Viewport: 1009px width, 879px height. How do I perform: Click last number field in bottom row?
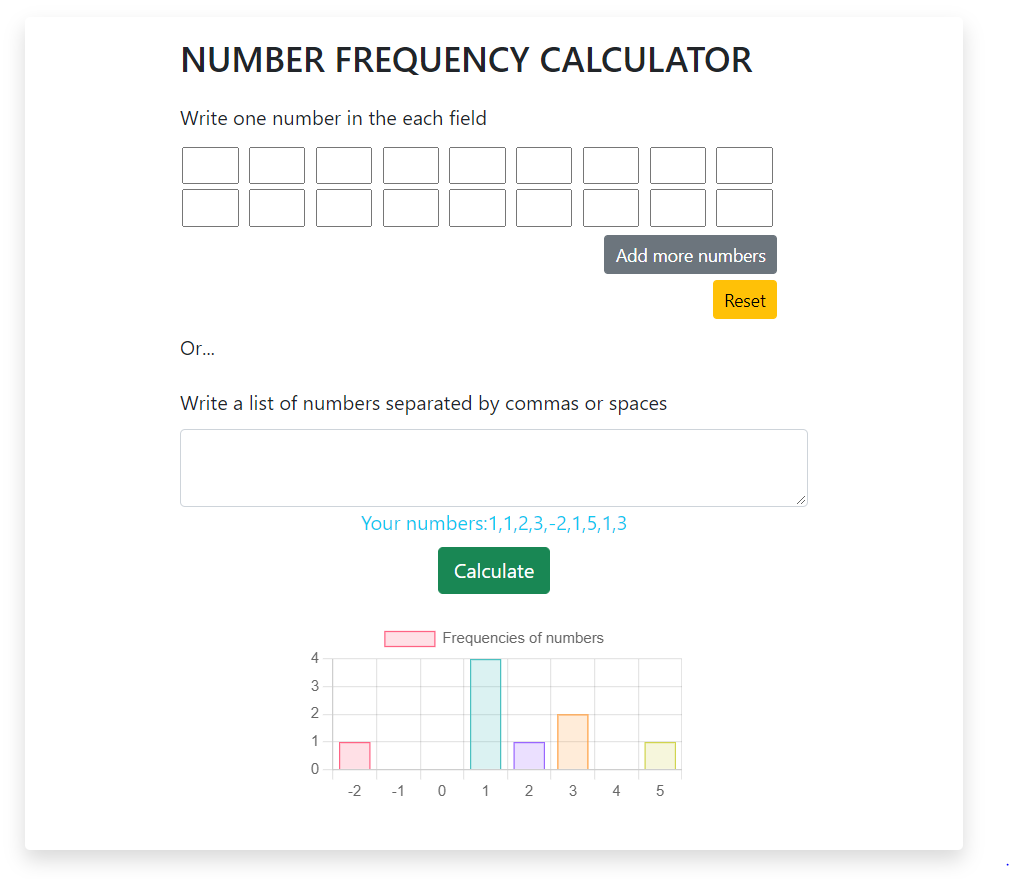pyautogui.click(x=744, y=208)
